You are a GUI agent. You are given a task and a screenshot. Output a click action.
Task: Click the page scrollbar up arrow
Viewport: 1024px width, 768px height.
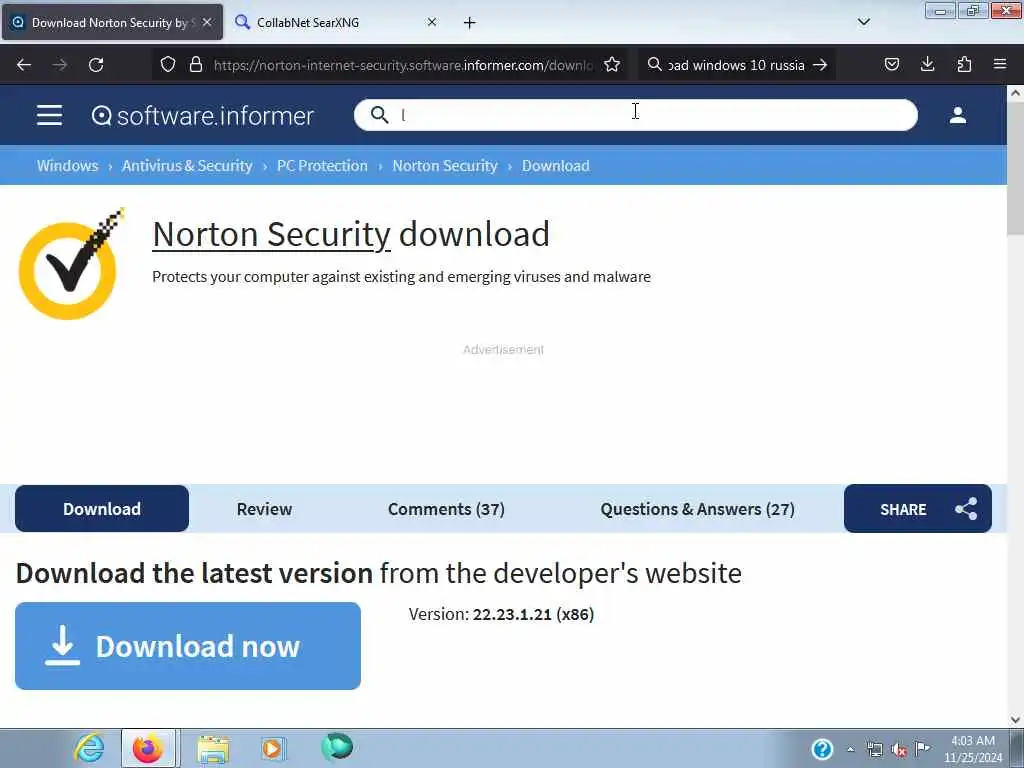pos(1015,93)
